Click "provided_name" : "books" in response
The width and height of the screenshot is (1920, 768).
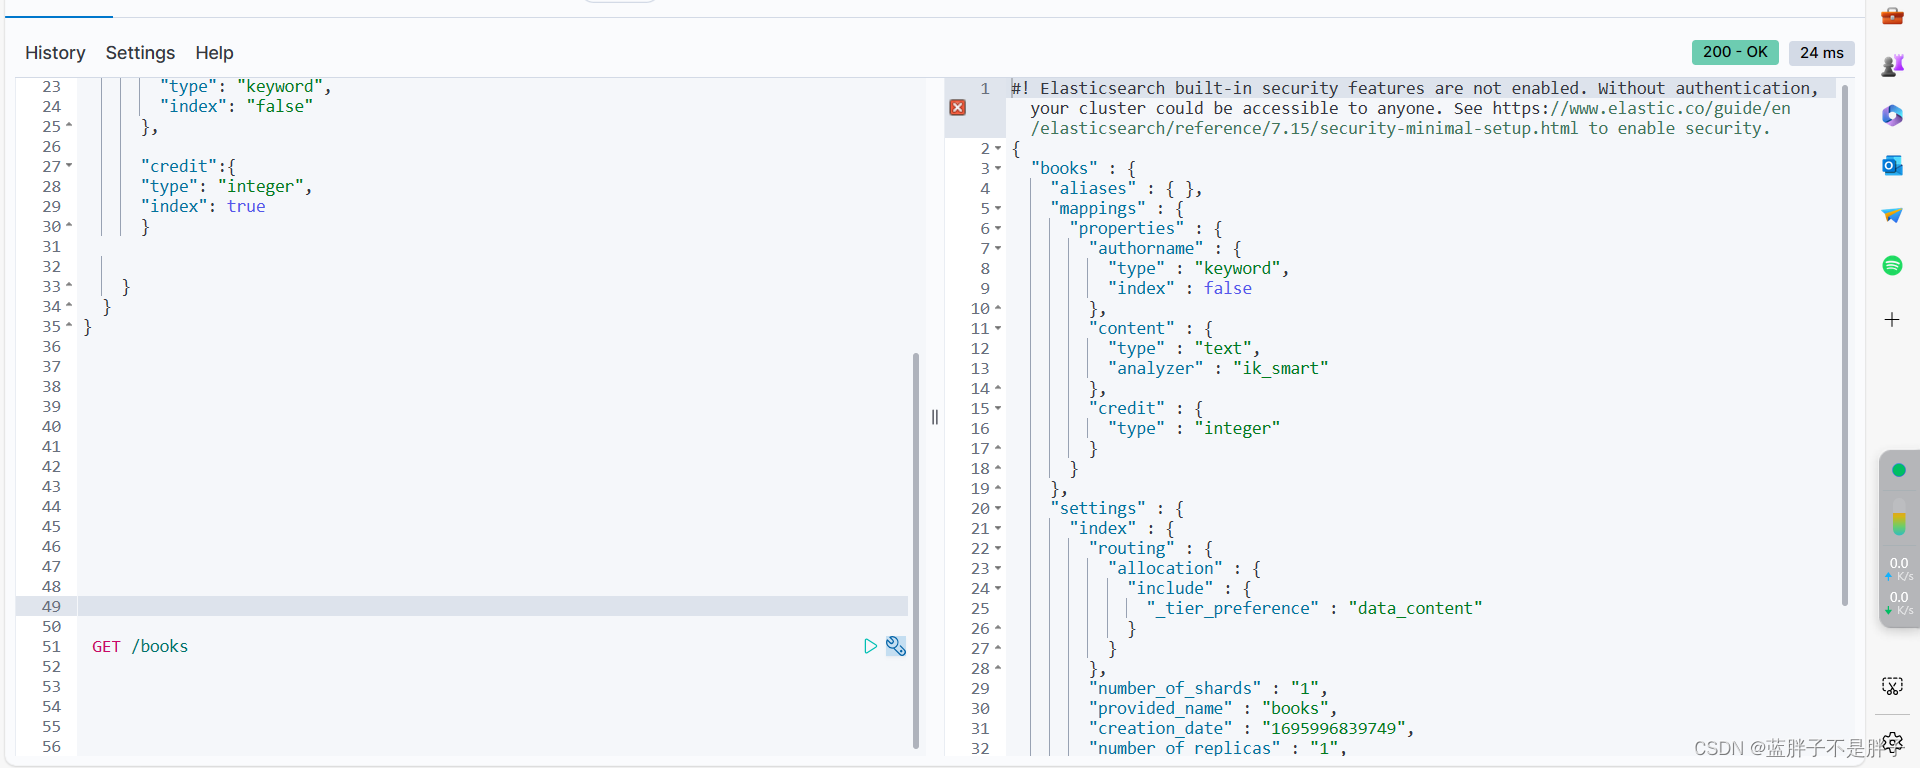coord(1212,708)
